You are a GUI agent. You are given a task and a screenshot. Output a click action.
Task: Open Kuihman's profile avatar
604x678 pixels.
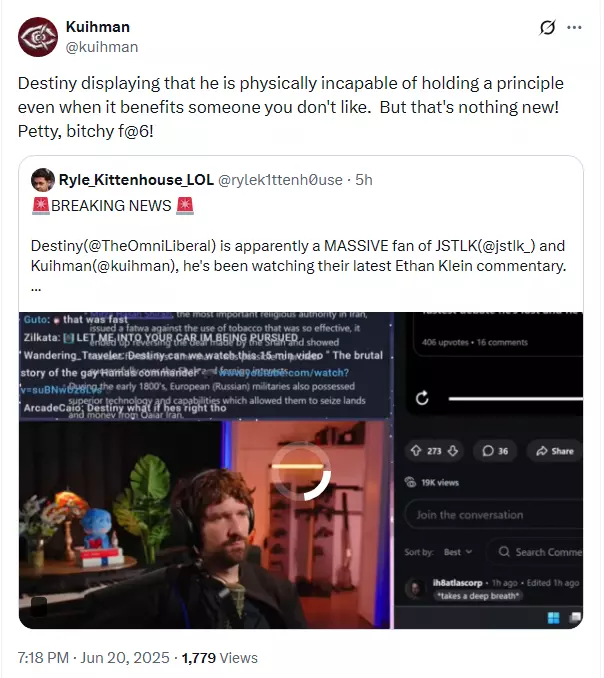38,37
